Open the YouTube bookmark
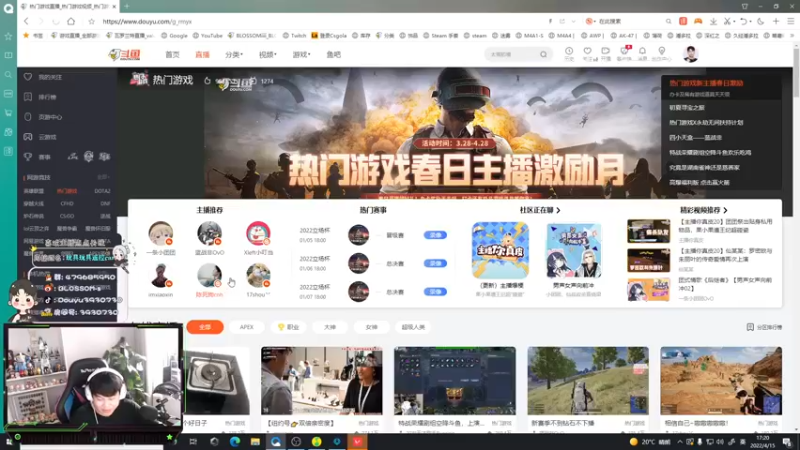800x450 pixels. (208, 36)
